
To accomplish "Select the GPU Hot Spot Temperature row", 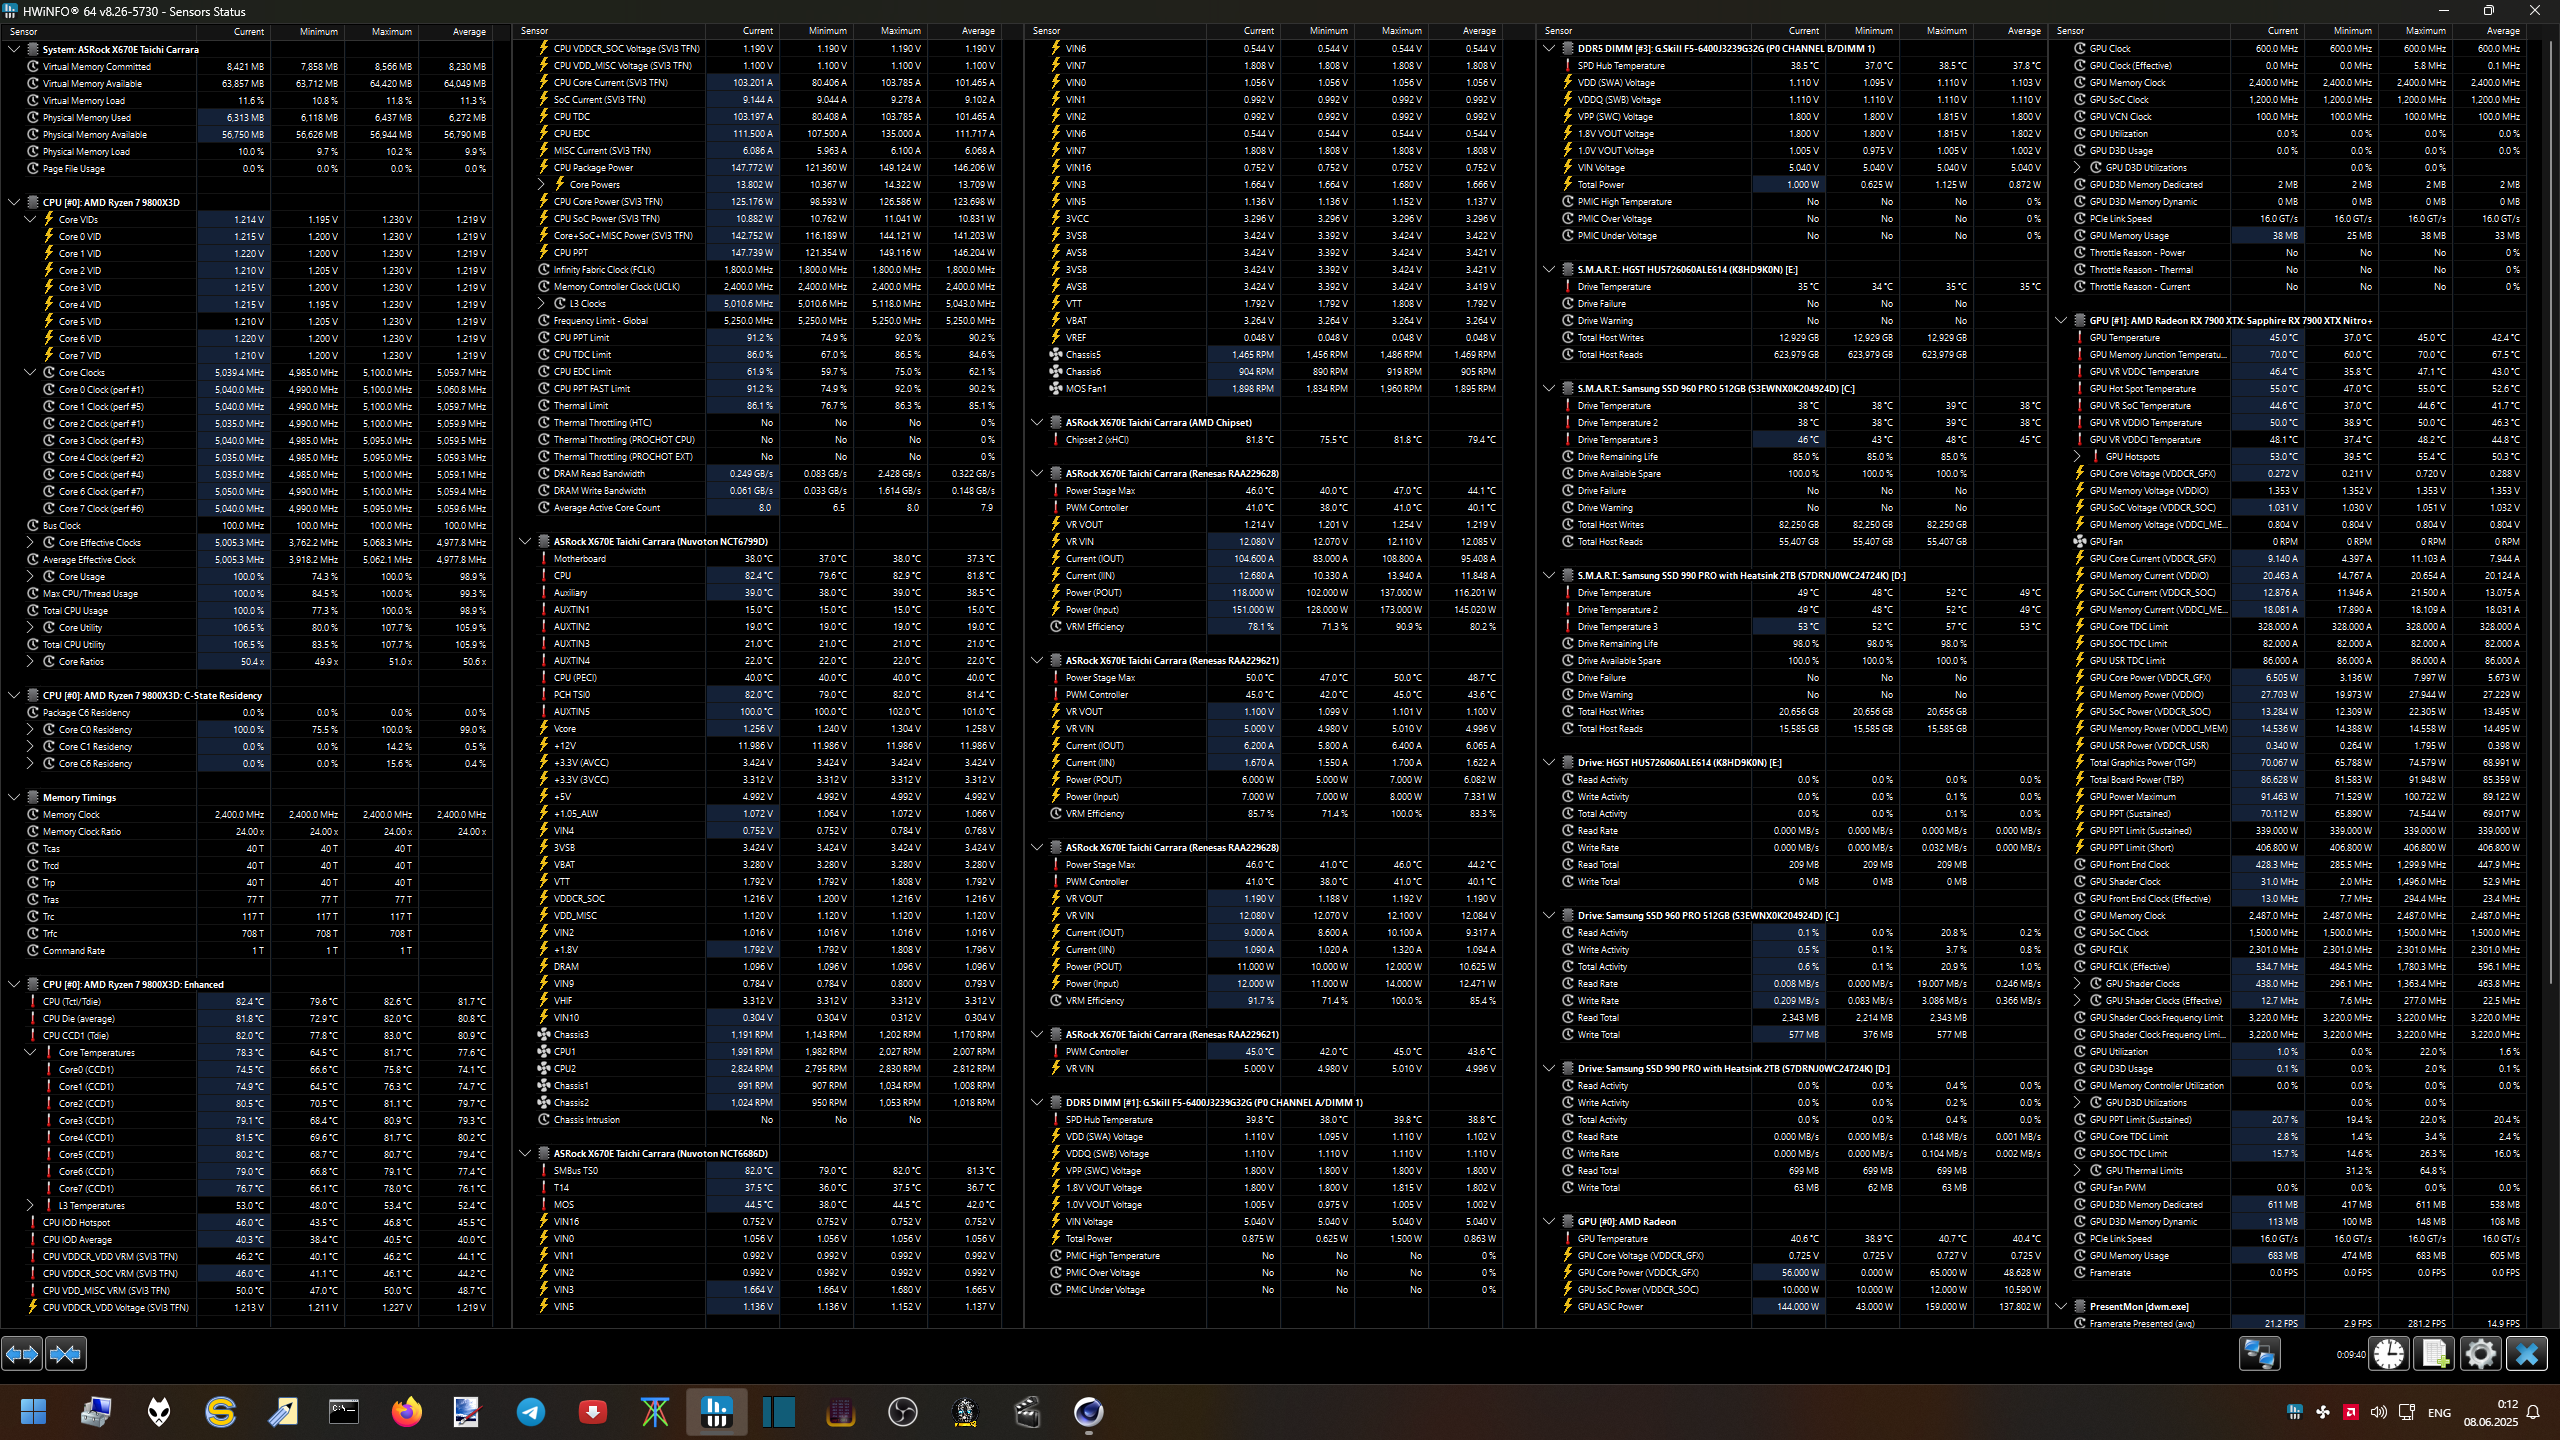I will (x=2142, y=389).
